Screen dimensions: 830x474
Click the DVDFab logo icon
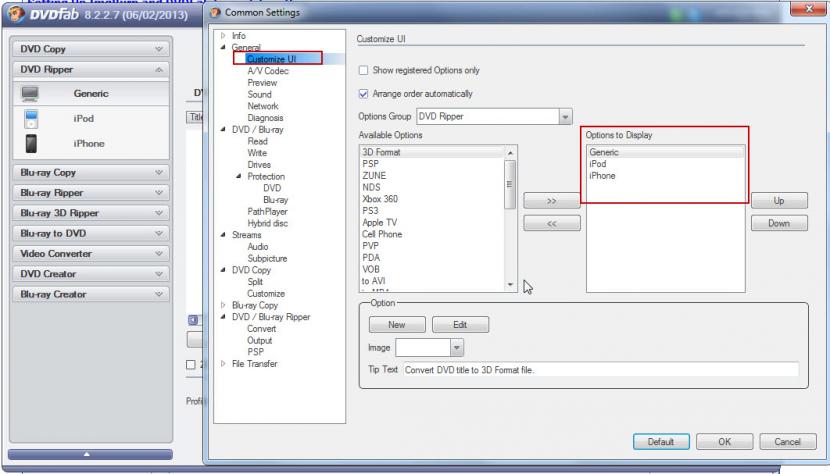[x=16, y=14]
